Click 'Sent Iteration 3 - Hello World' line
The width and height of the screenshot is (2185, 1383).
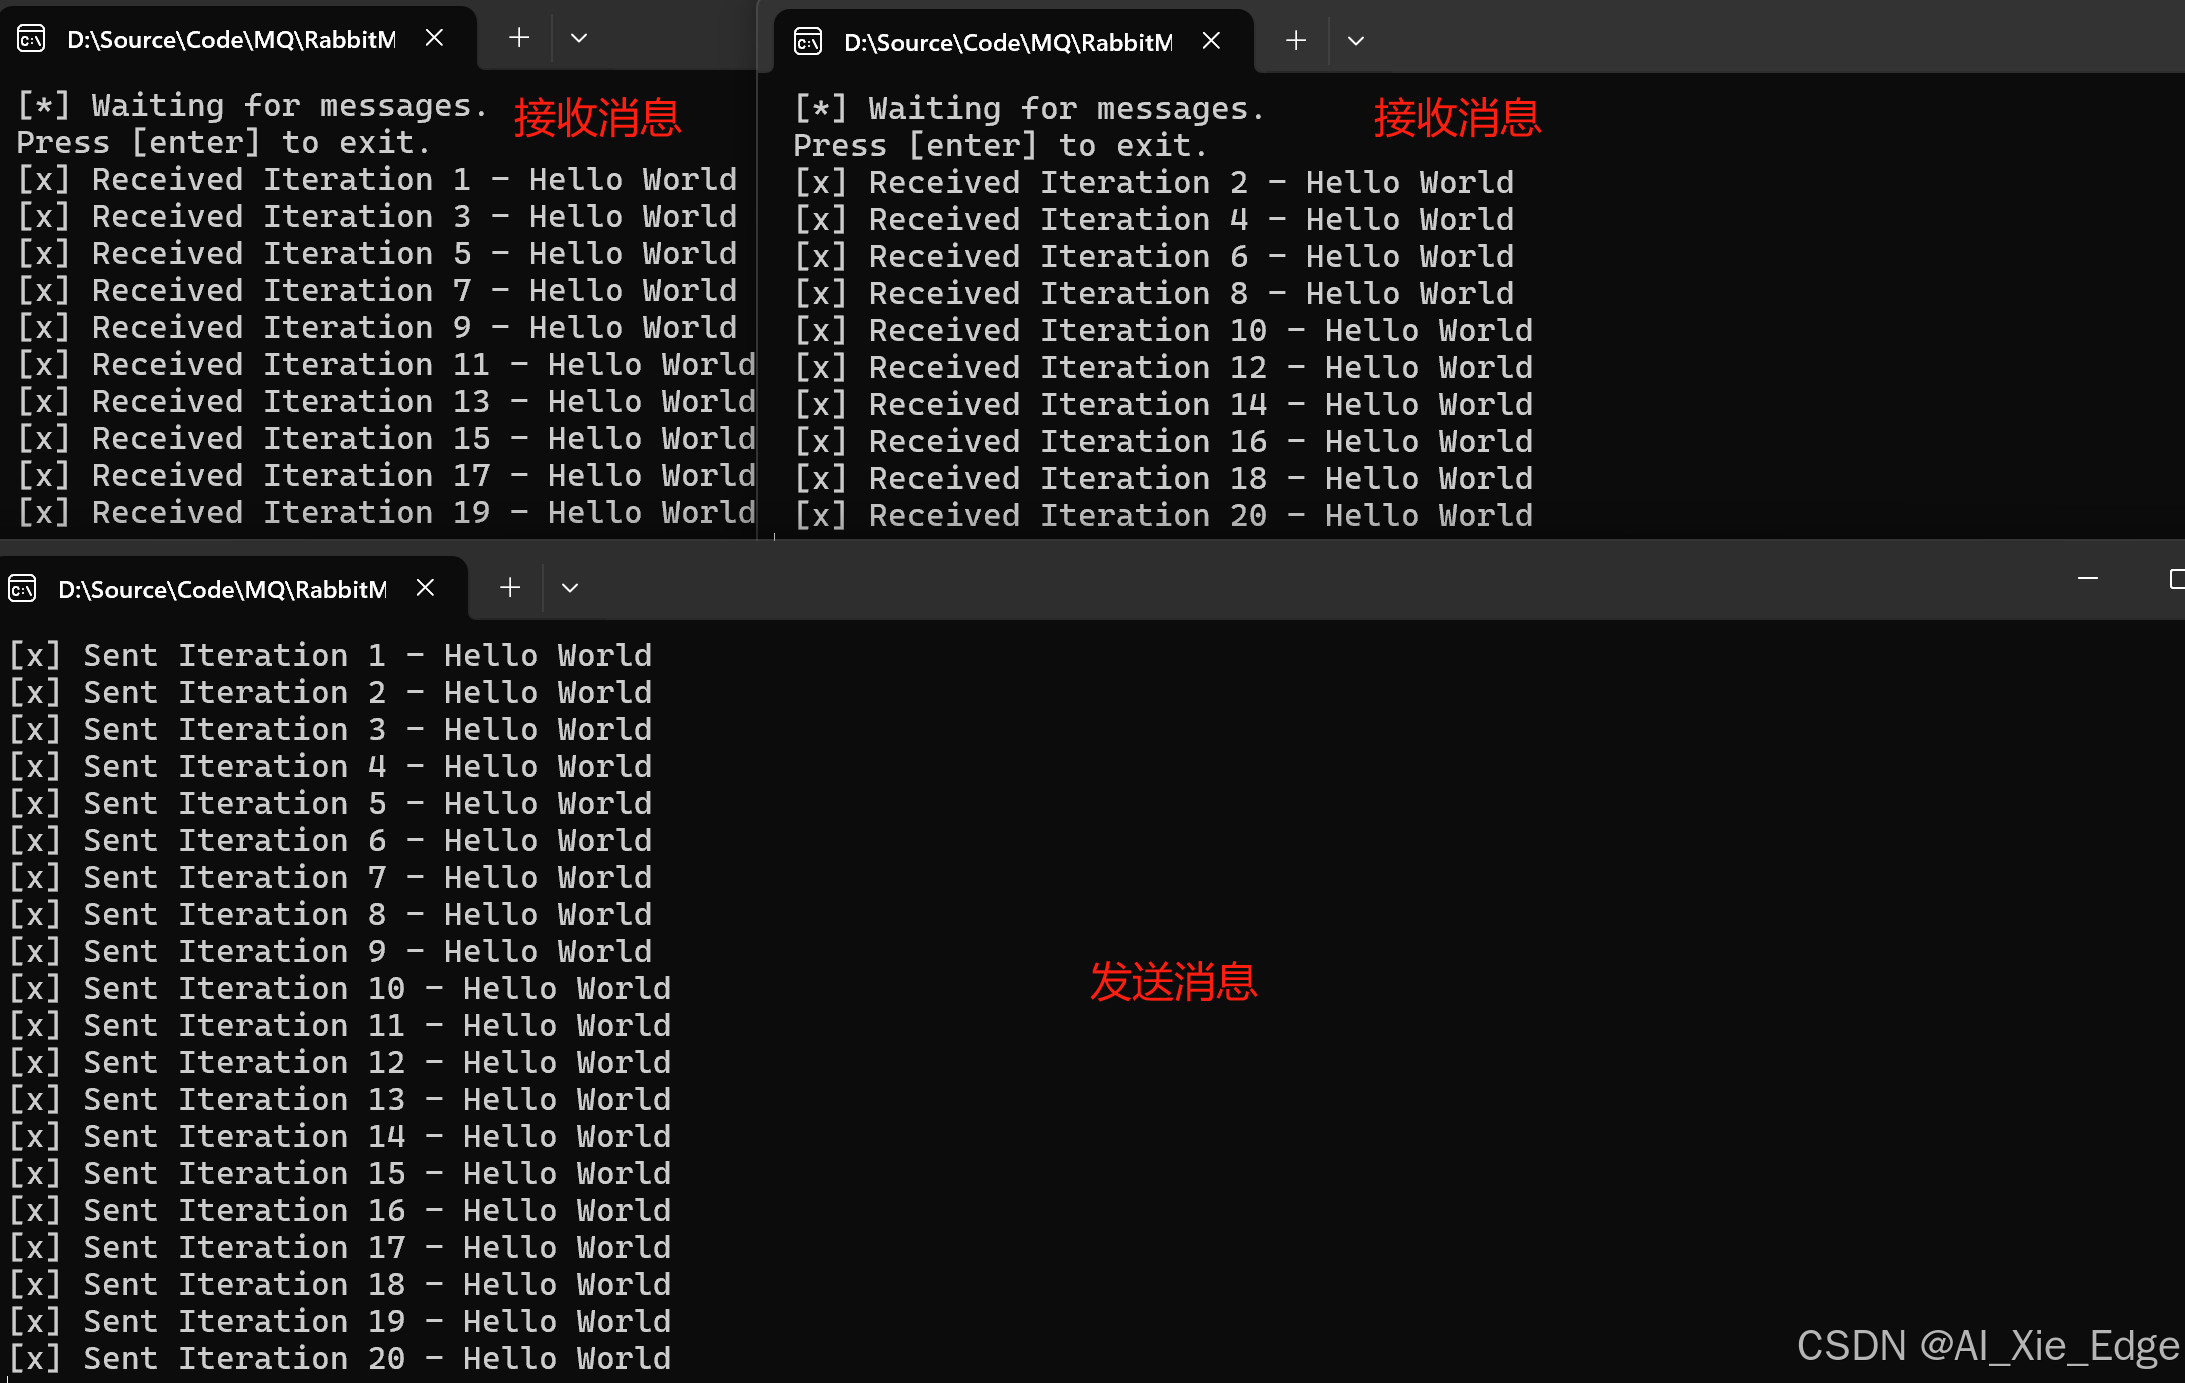pyautogui.click(x=331, y=730)
